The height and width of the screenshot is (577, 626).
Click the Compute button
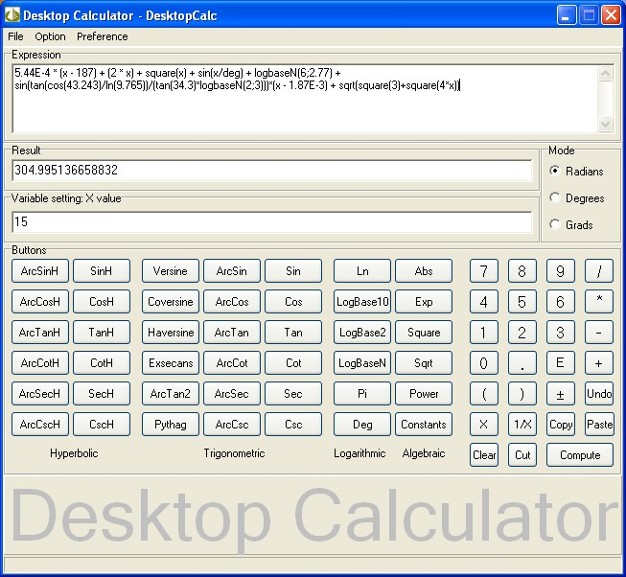(x=580, y=455)
